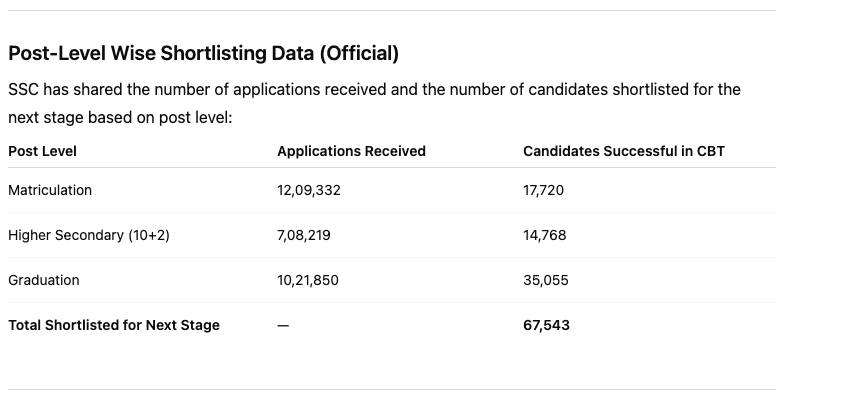The width and height of the screenshot is (856, 406).
Task: Click the 'Higher Secondary (10+2)' row label
Action: 89,235
